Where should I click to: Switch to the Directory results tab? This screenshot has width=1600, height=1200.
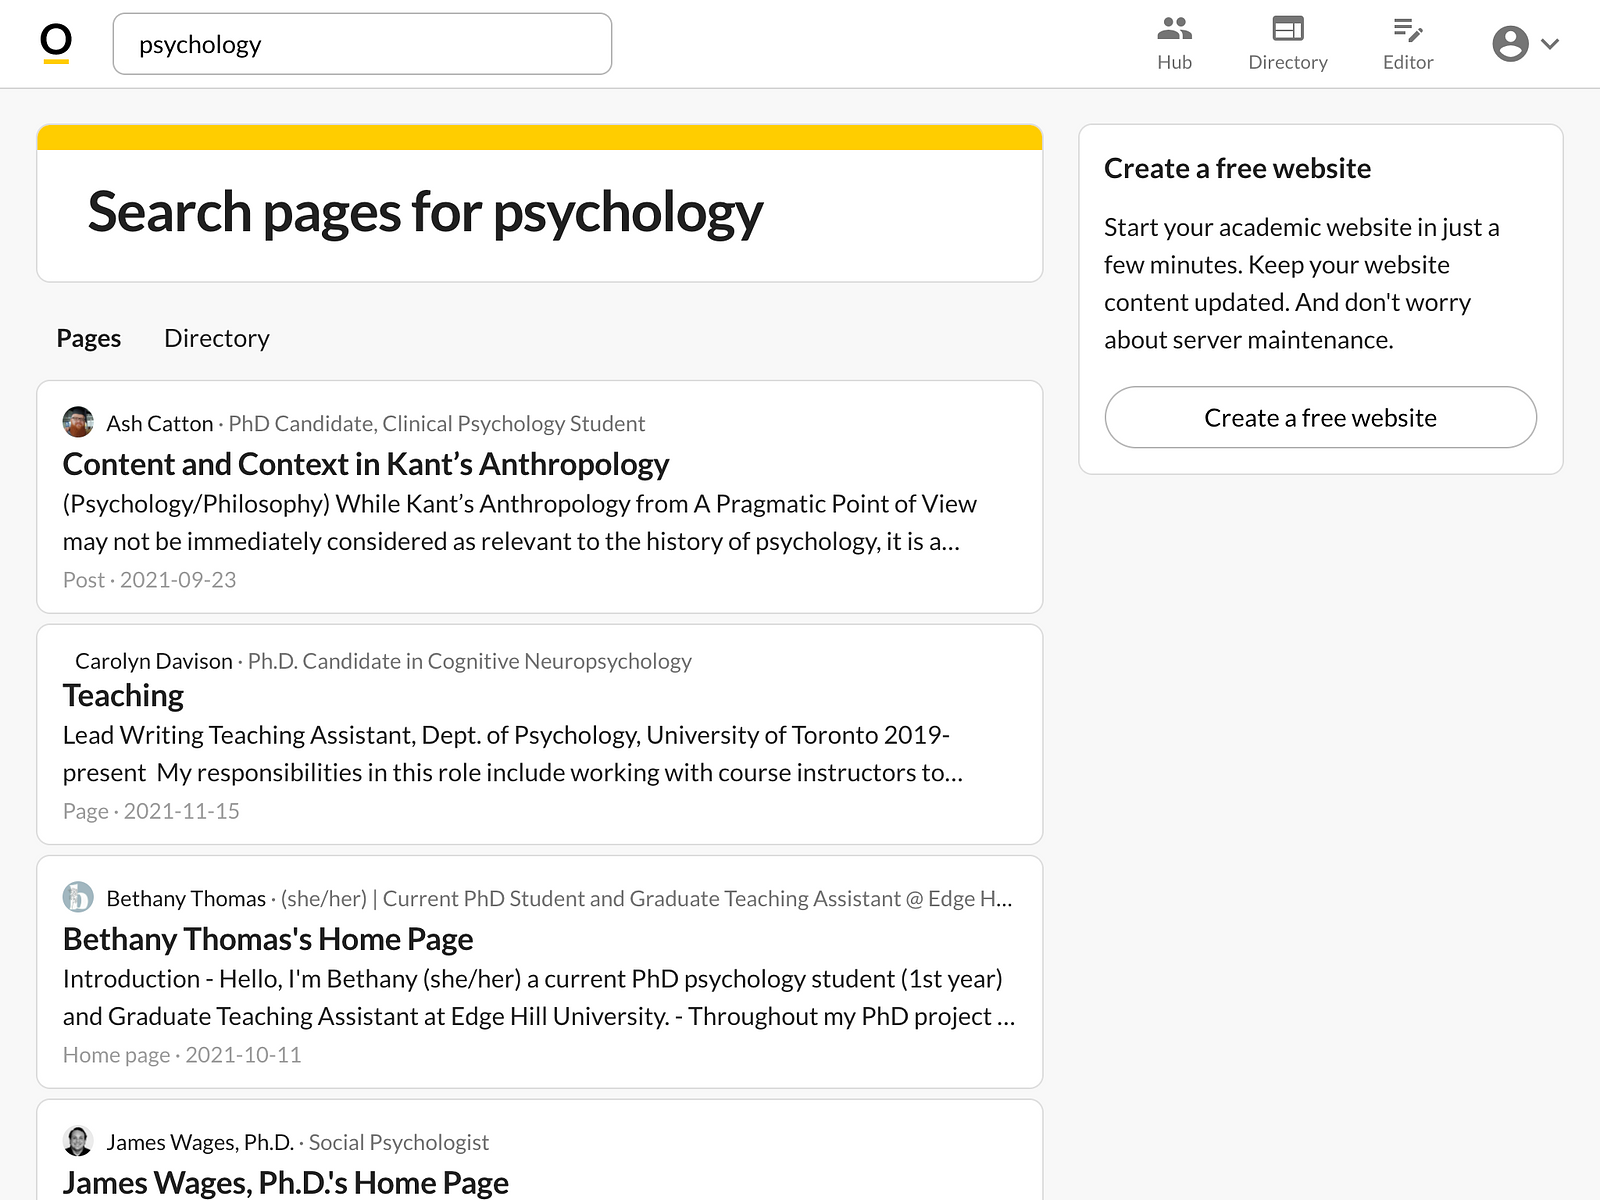pyautogui.click(x=217, y=338)
